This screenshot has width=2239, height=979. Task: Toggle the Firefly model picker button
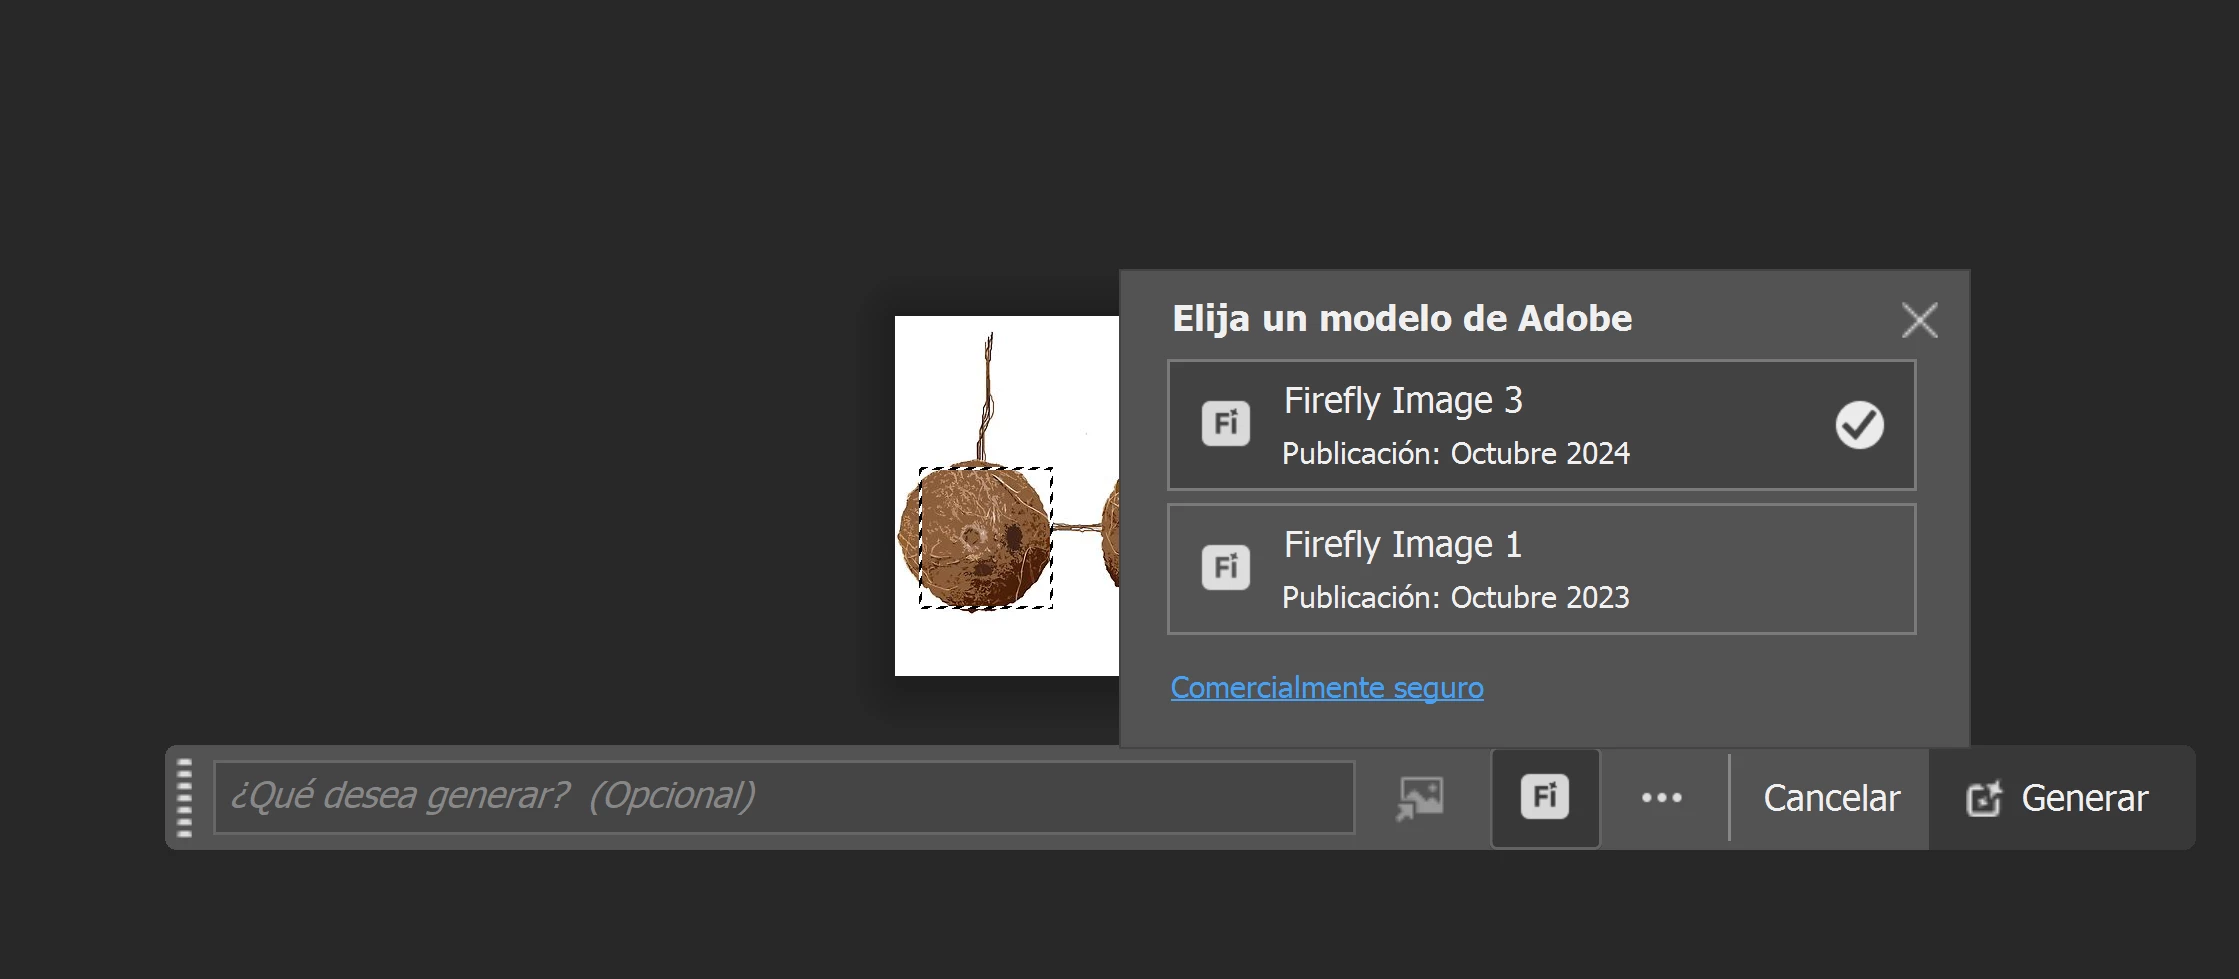point(1545,798)
